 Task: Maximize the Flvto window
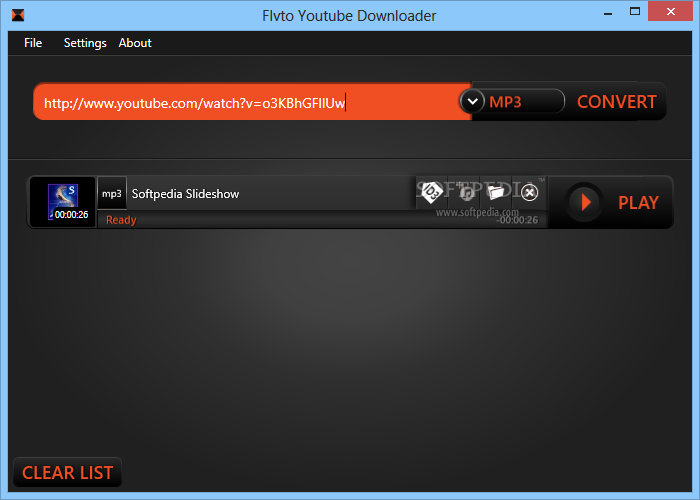tap(634, 12)
